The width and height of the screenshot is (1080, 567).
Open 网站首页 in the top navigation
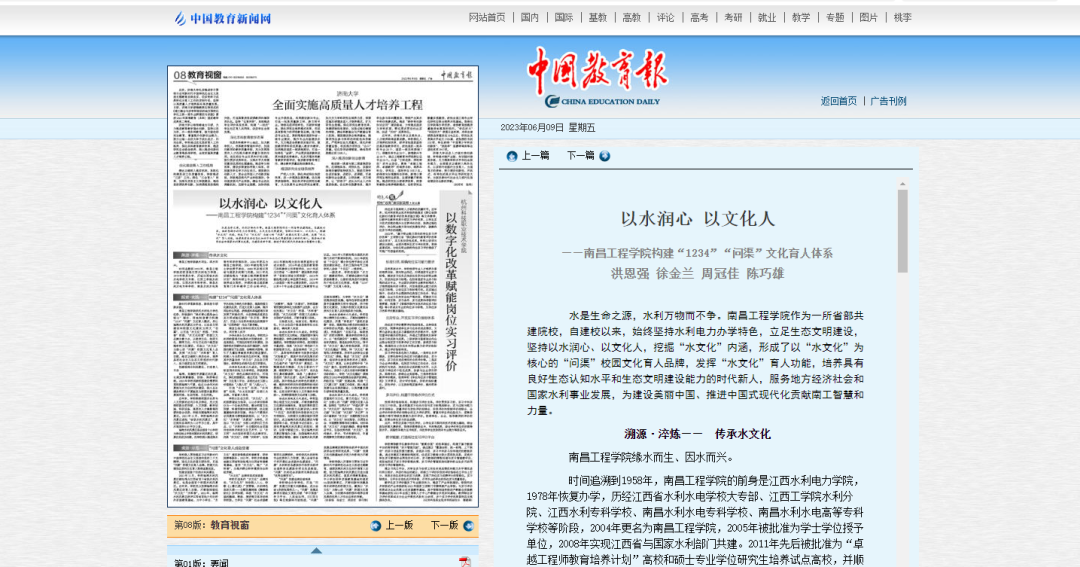(487, 17)
